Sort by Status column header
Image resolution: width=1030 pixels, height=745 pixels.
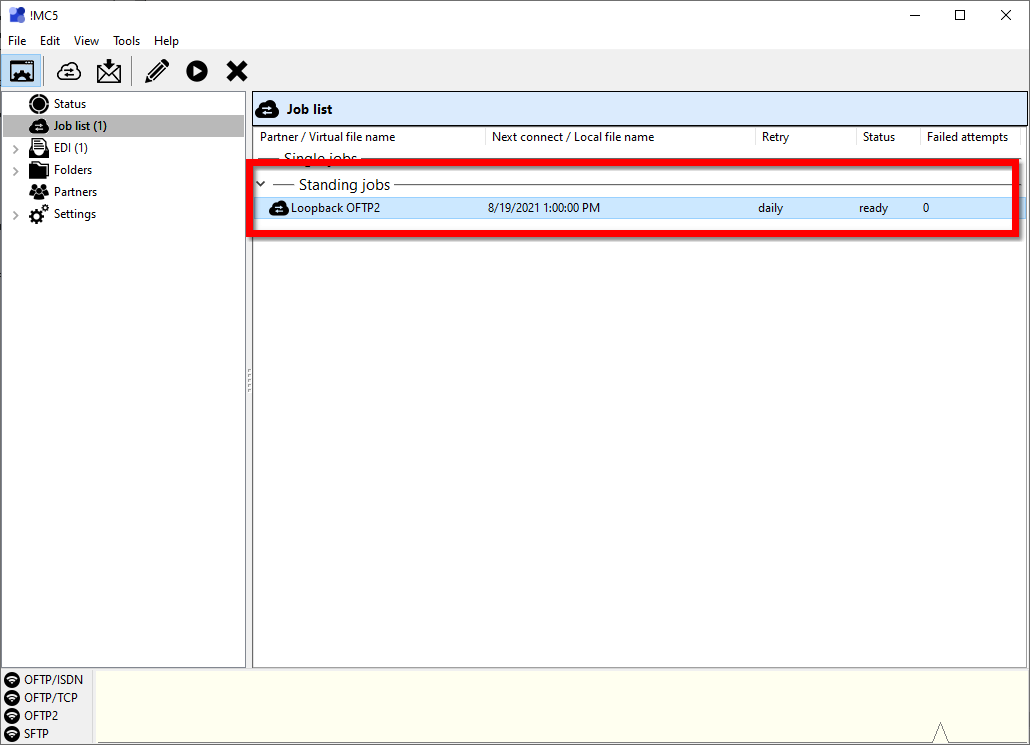click(889, 137)
